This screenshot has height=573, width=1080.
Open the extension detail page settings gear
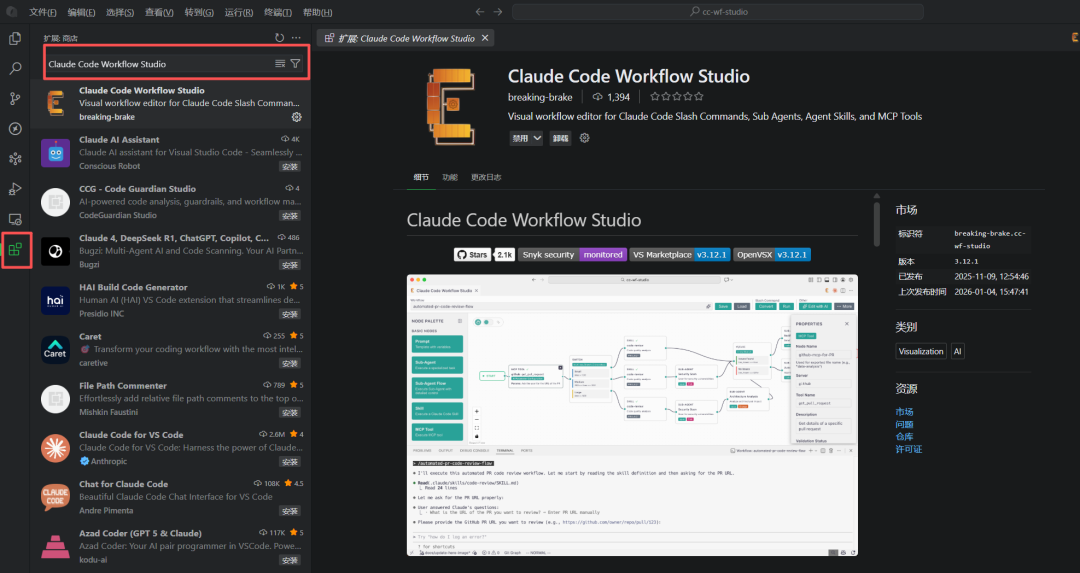[584, 138]
